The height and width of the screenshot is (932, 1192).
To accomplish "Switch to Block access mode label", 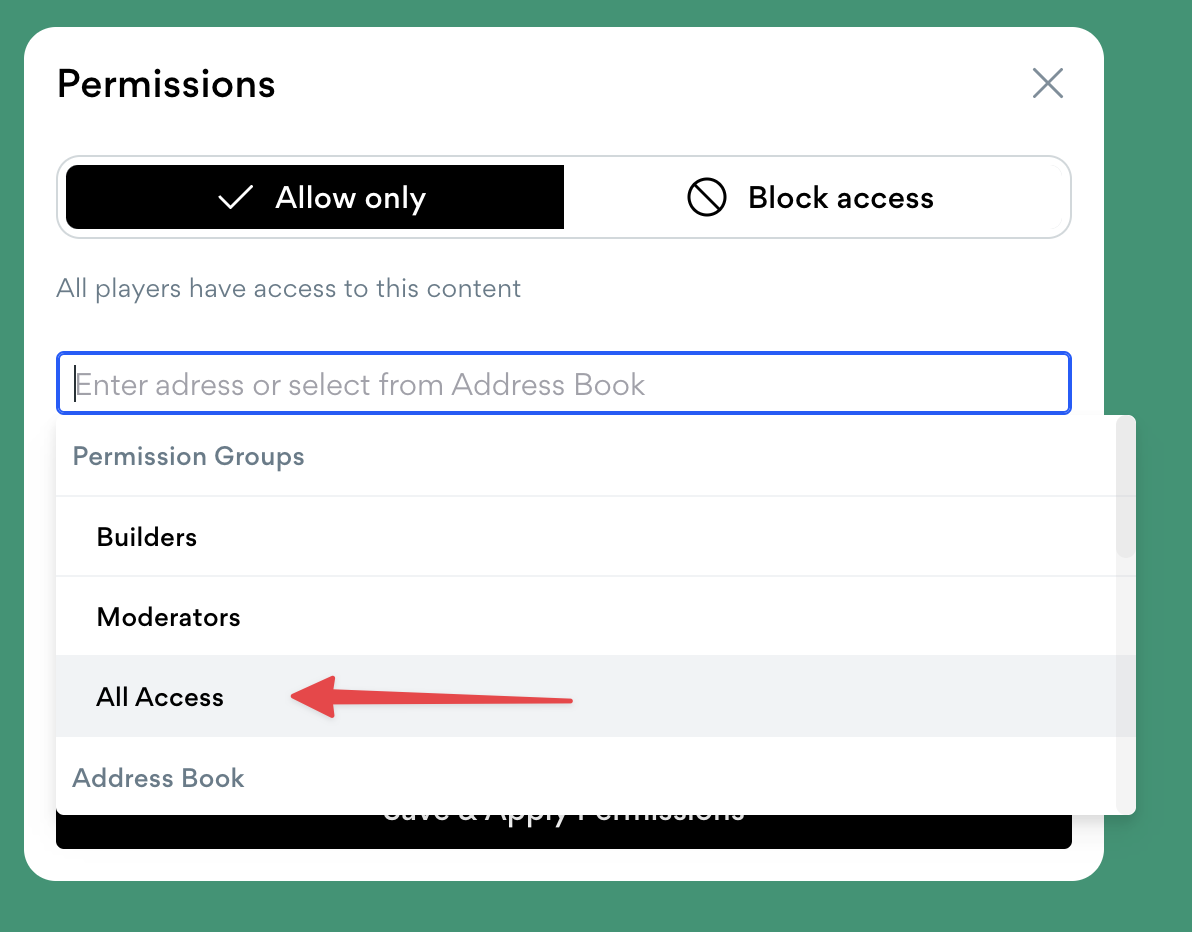I will (x=840, y=198).
